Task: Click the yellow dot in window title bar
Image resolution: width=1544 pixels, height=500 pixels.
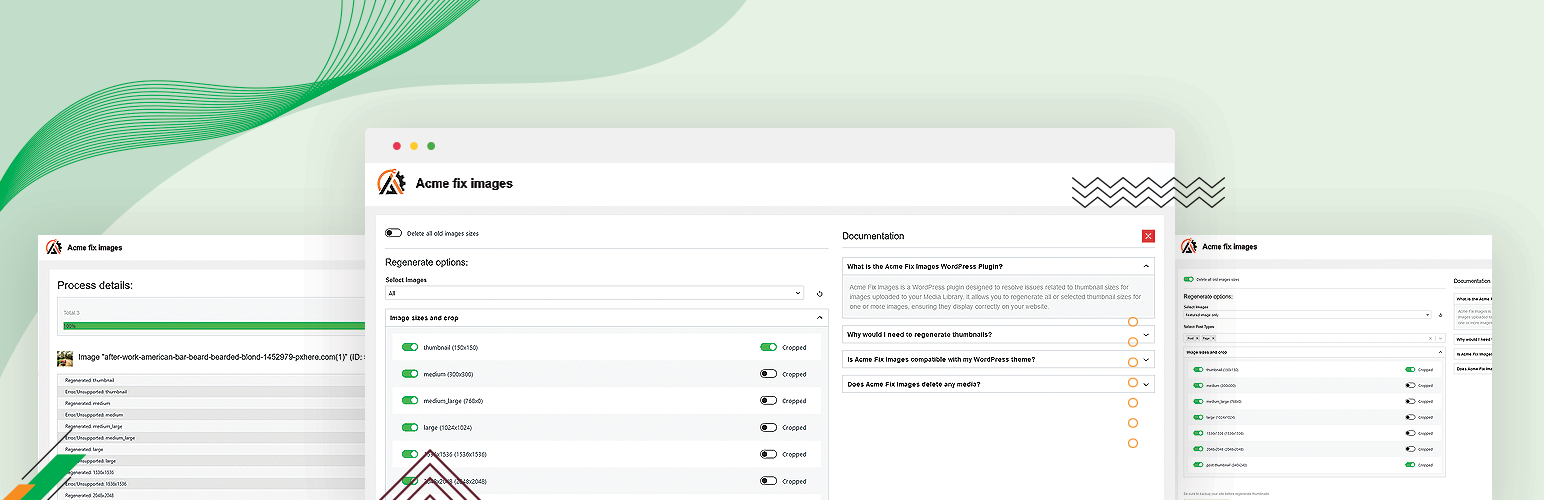Action: (x=414, y=146)
